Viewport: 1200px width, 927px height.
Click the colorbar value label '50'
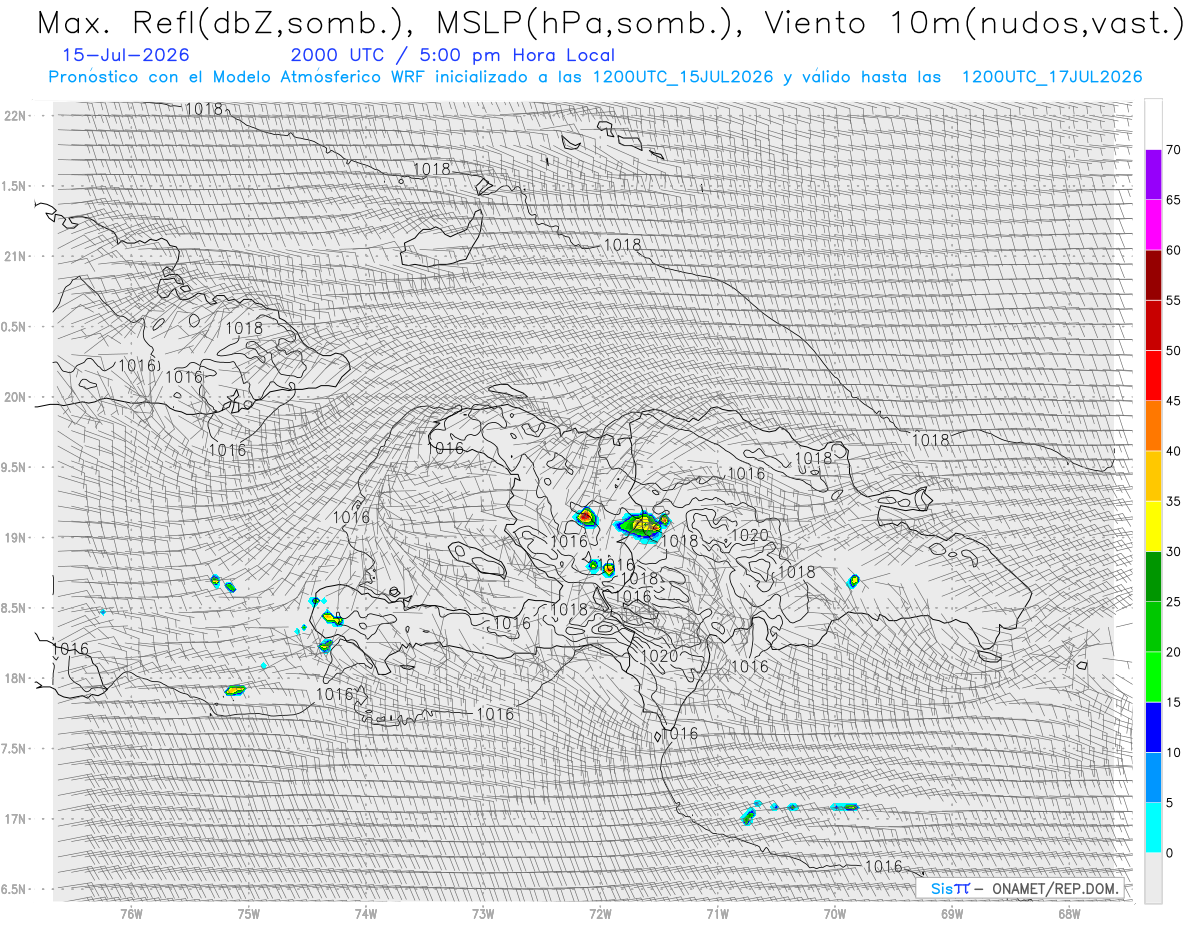(1173, 351)
